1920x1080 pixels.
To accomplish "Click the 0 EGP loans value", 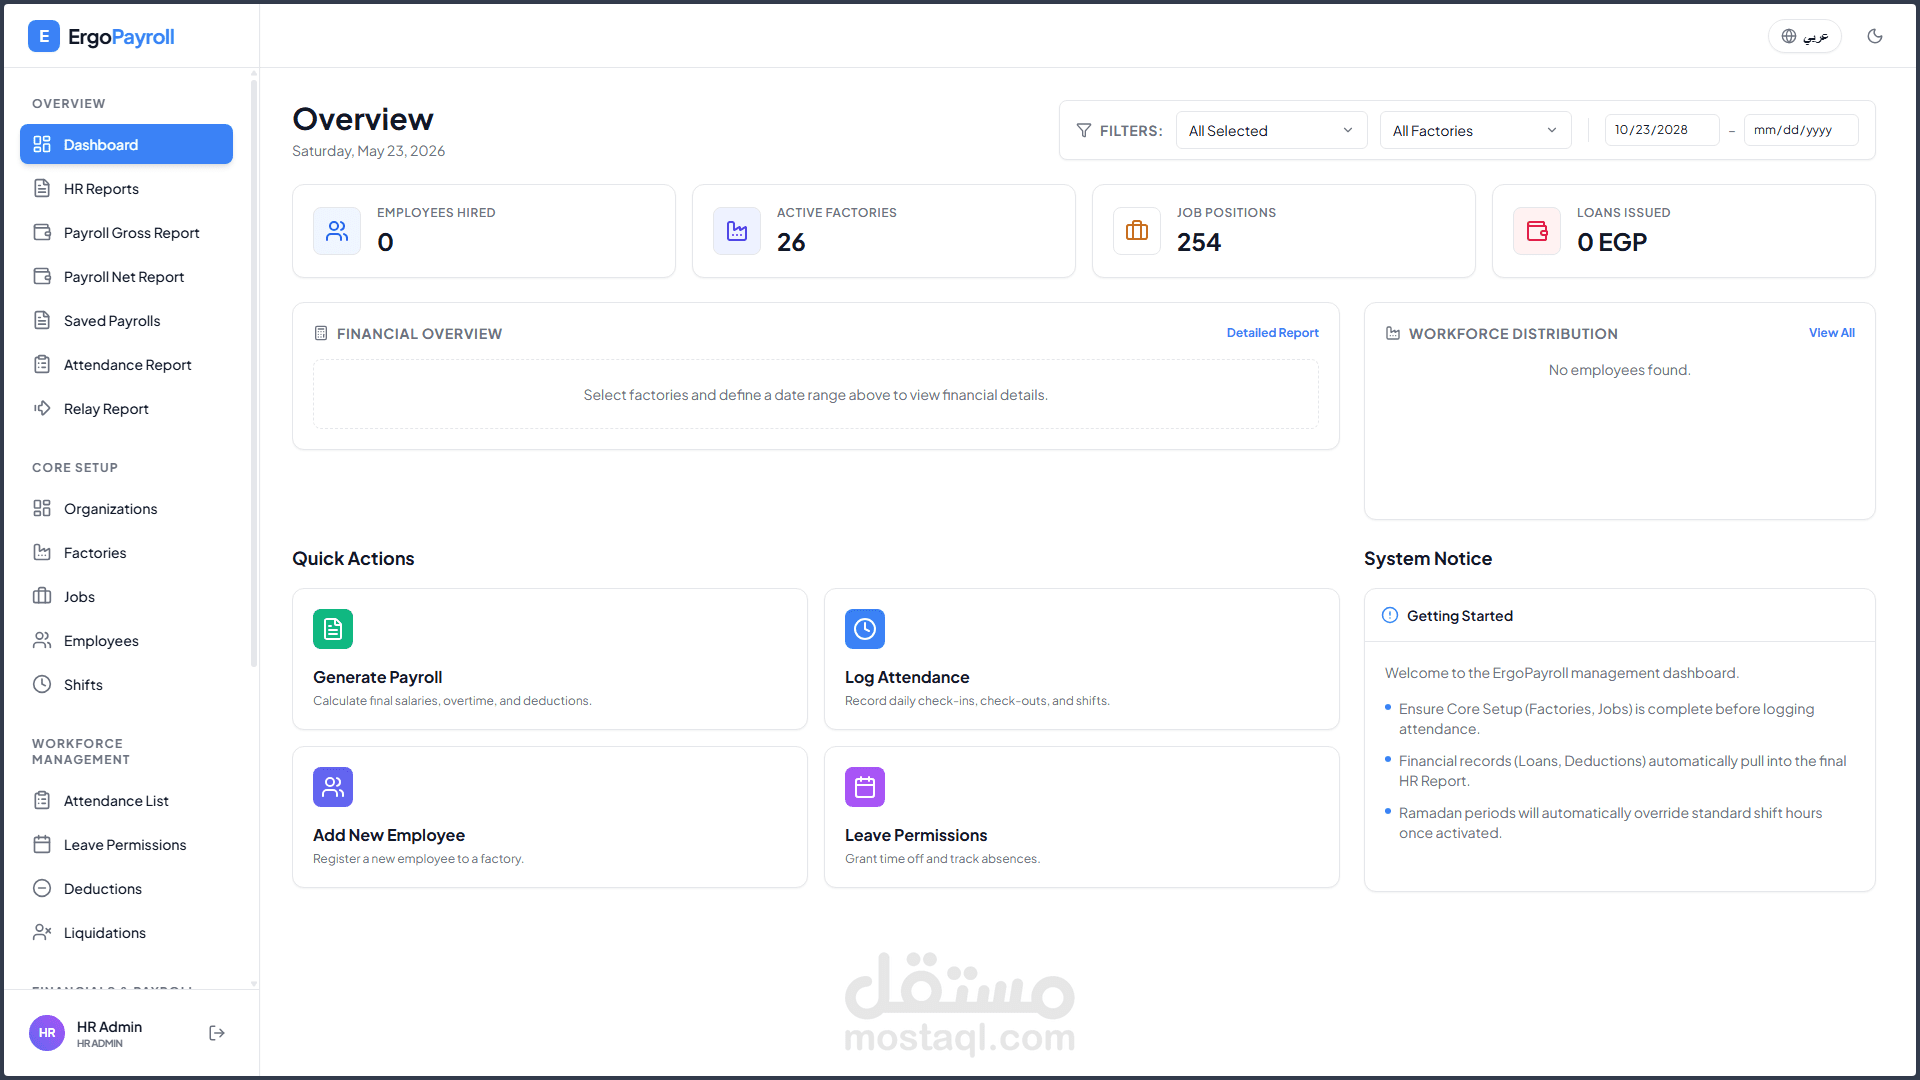I will click(x=1612, y=242).
